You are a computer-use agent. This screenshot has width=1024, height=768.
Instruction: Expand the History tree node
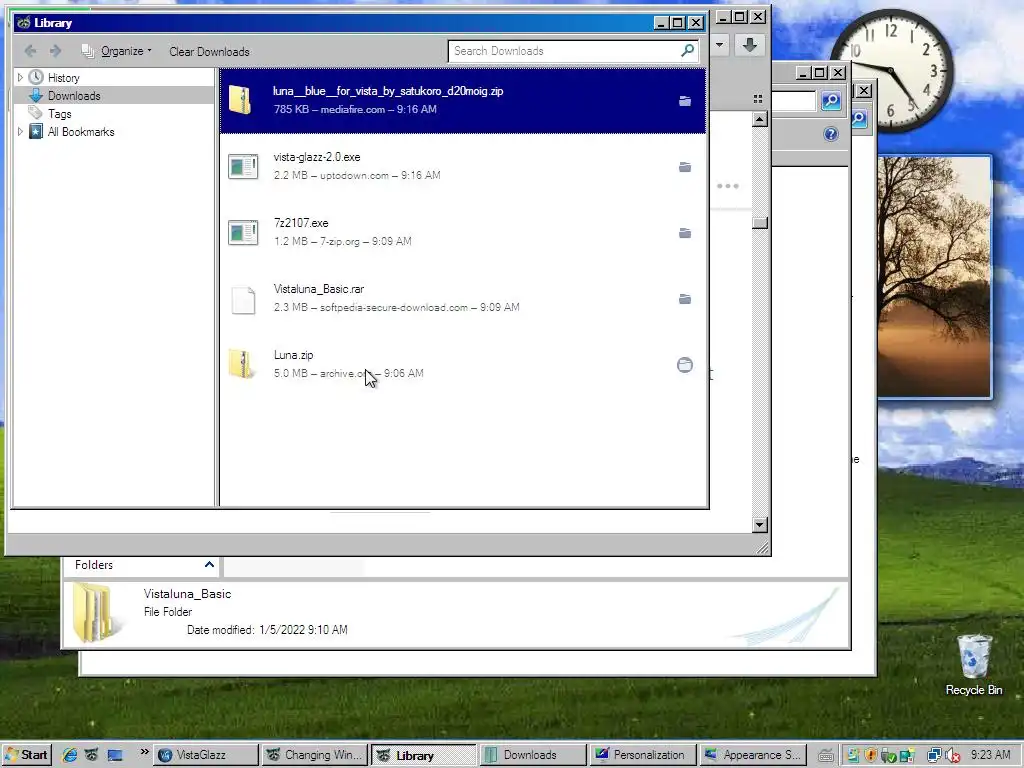click(20, 77)
